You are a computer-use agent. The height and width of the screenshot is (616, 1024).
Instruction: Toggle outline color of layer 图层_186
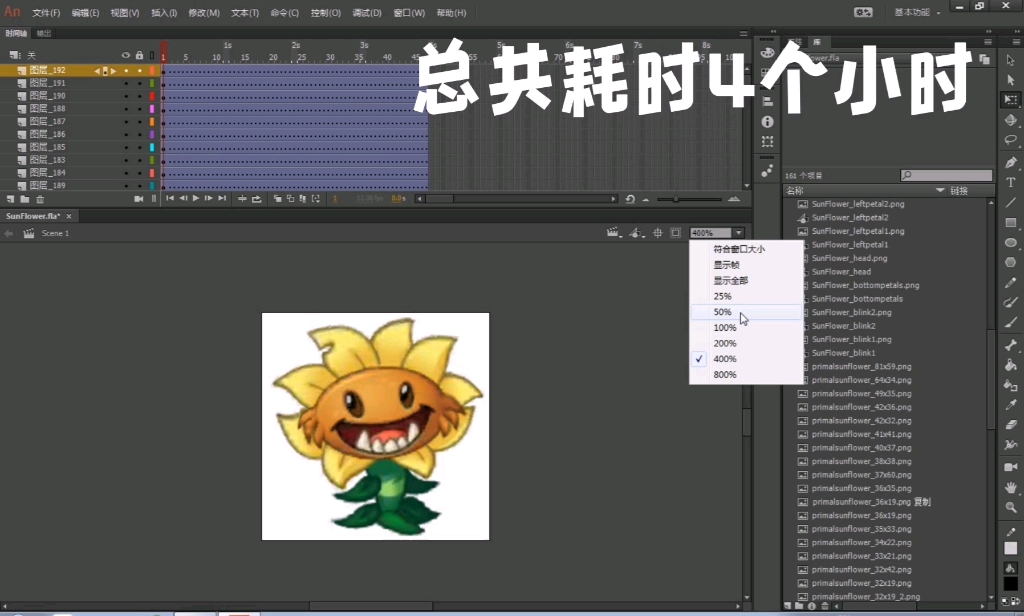coord(152,134)
